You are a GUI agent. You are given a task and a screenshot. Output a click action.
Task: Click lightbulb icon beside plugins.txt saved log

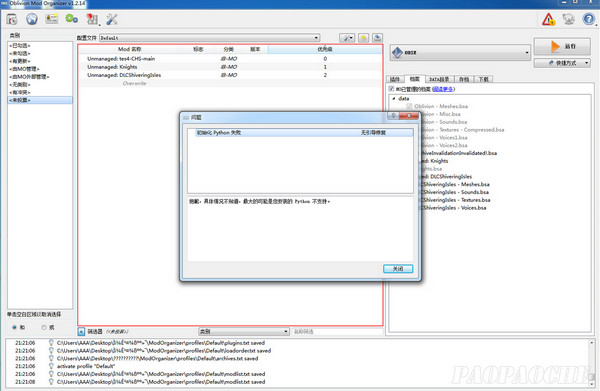click(x=51, y=342)
